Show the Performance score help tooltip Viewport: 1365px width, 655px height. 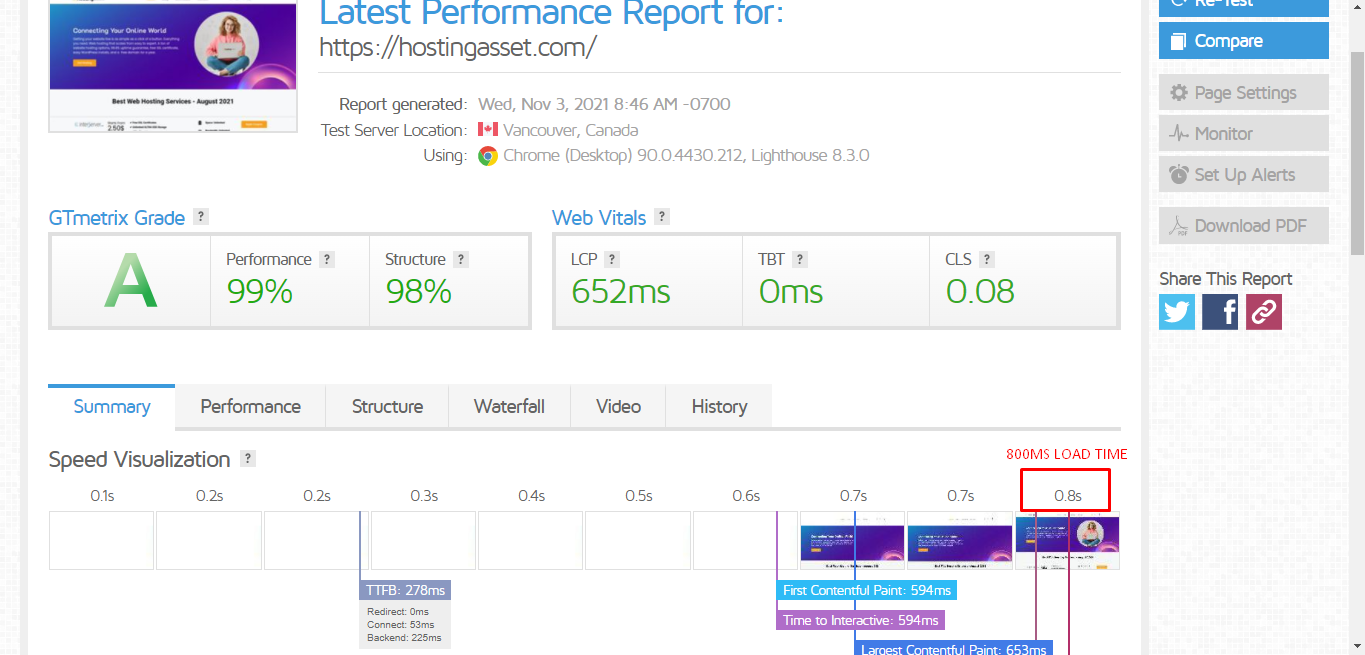[327, 259]
